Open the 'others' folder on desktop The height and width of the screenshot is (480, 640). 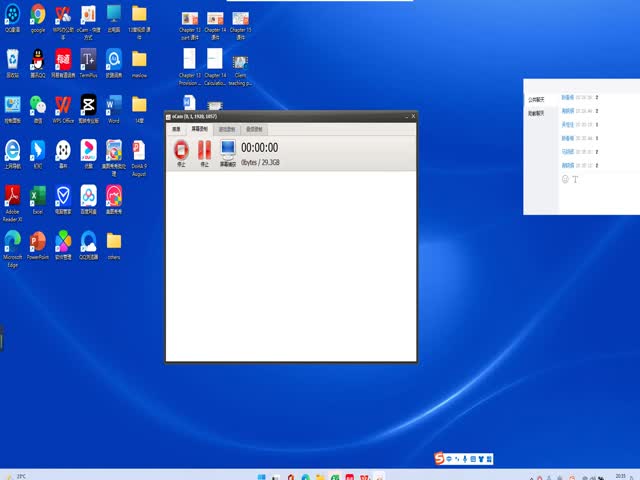114,243
